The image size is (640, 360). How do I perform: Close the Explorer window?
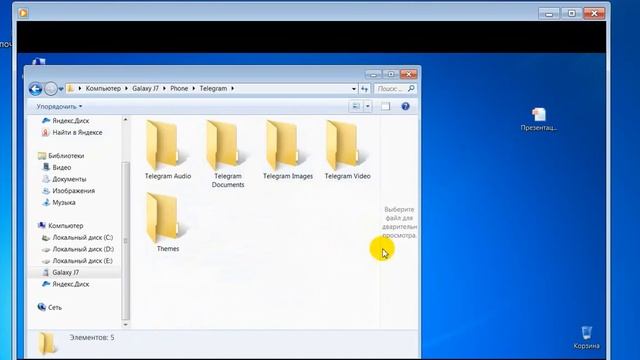(408, 74)
